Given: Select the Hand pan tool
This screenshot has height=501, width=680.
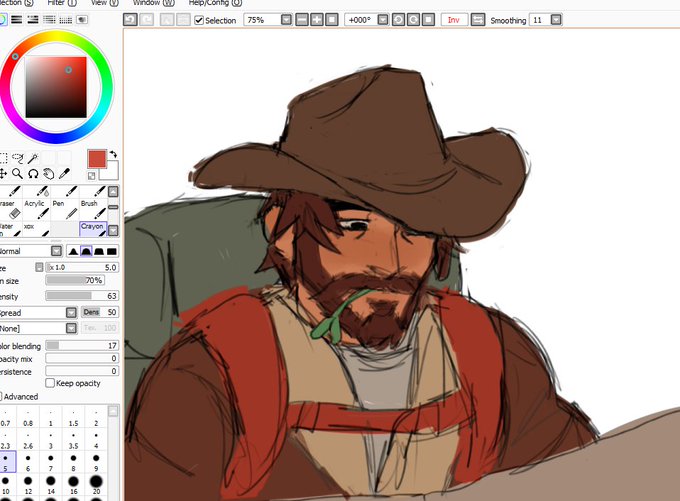Looking at the screenshot, I should pos(49,174).
